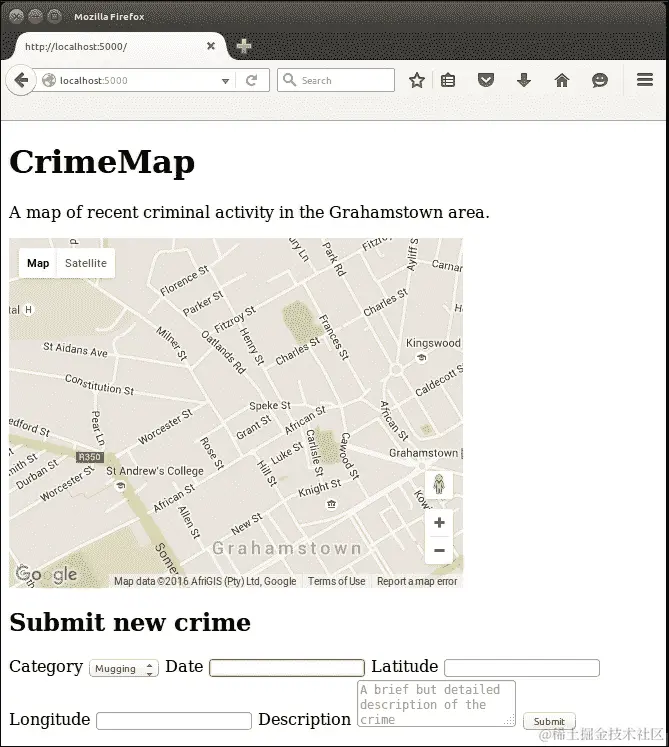Click the St Andrew's College marker icon
The image size is (669, 747).
(120, 485)
